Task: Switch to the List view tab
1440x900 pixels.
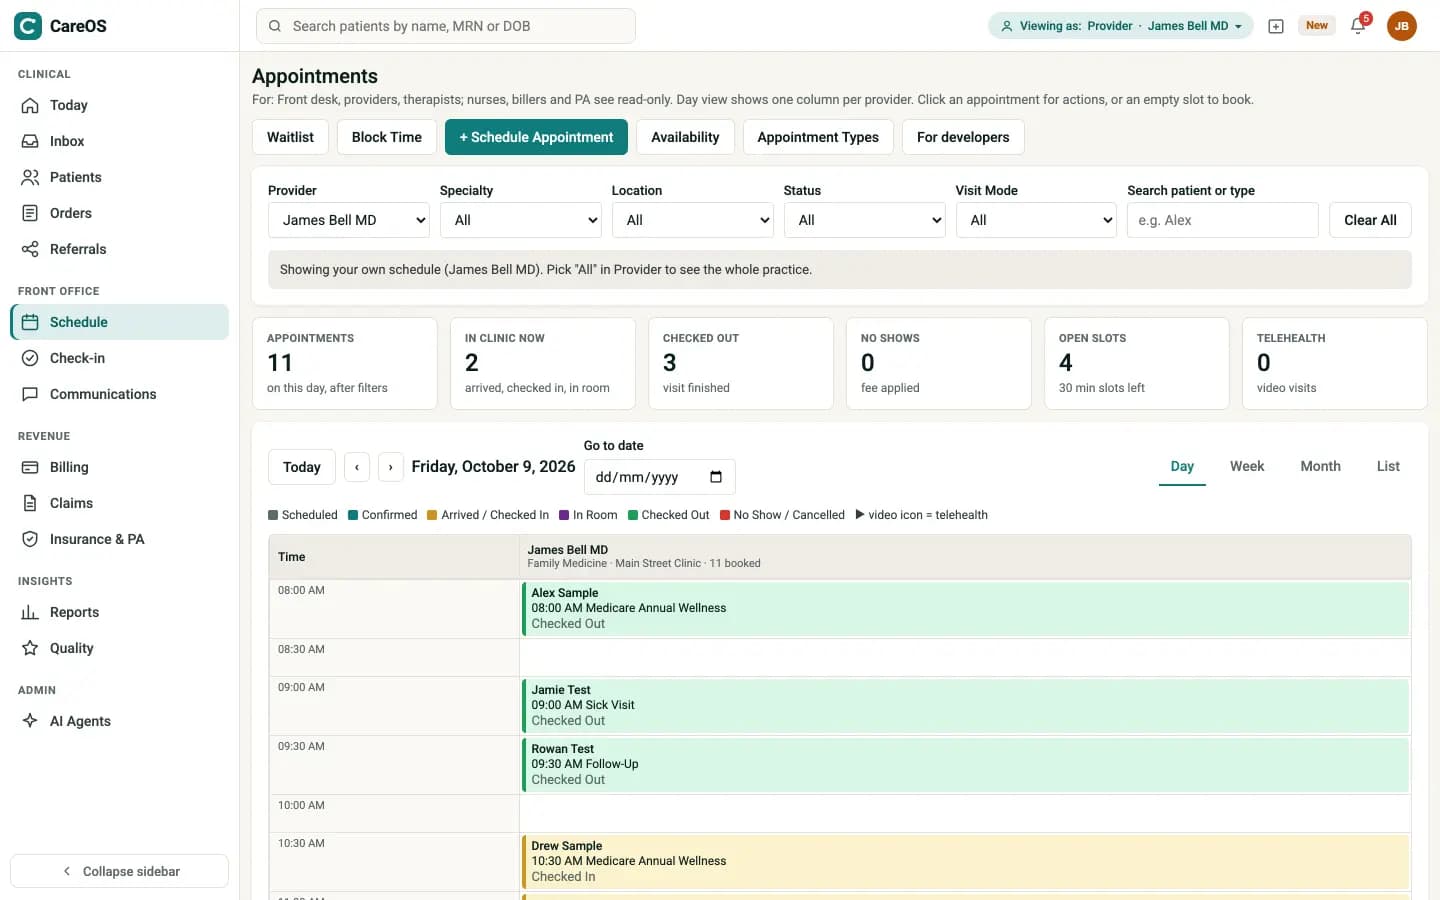Action: point(1388,467)
